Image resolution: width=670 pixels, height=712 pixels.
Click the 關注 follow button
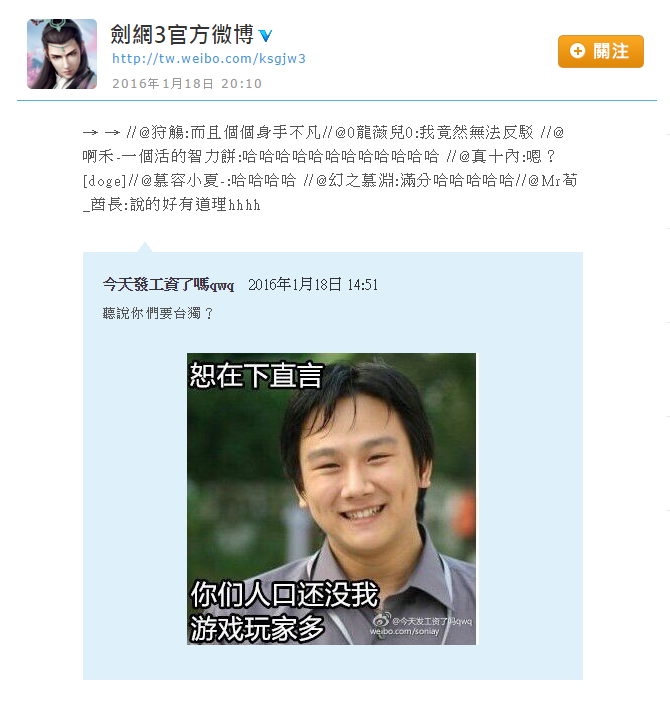coord(601,51)
